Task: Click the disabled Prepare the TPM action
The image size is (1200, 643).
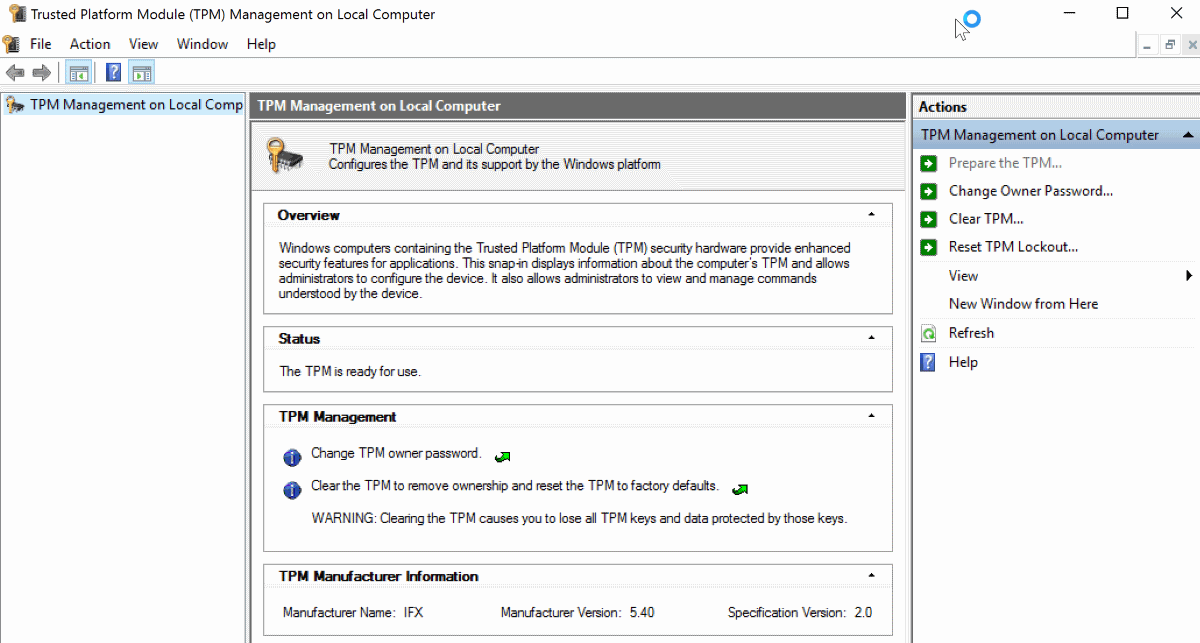Action: click(1005, 163)
